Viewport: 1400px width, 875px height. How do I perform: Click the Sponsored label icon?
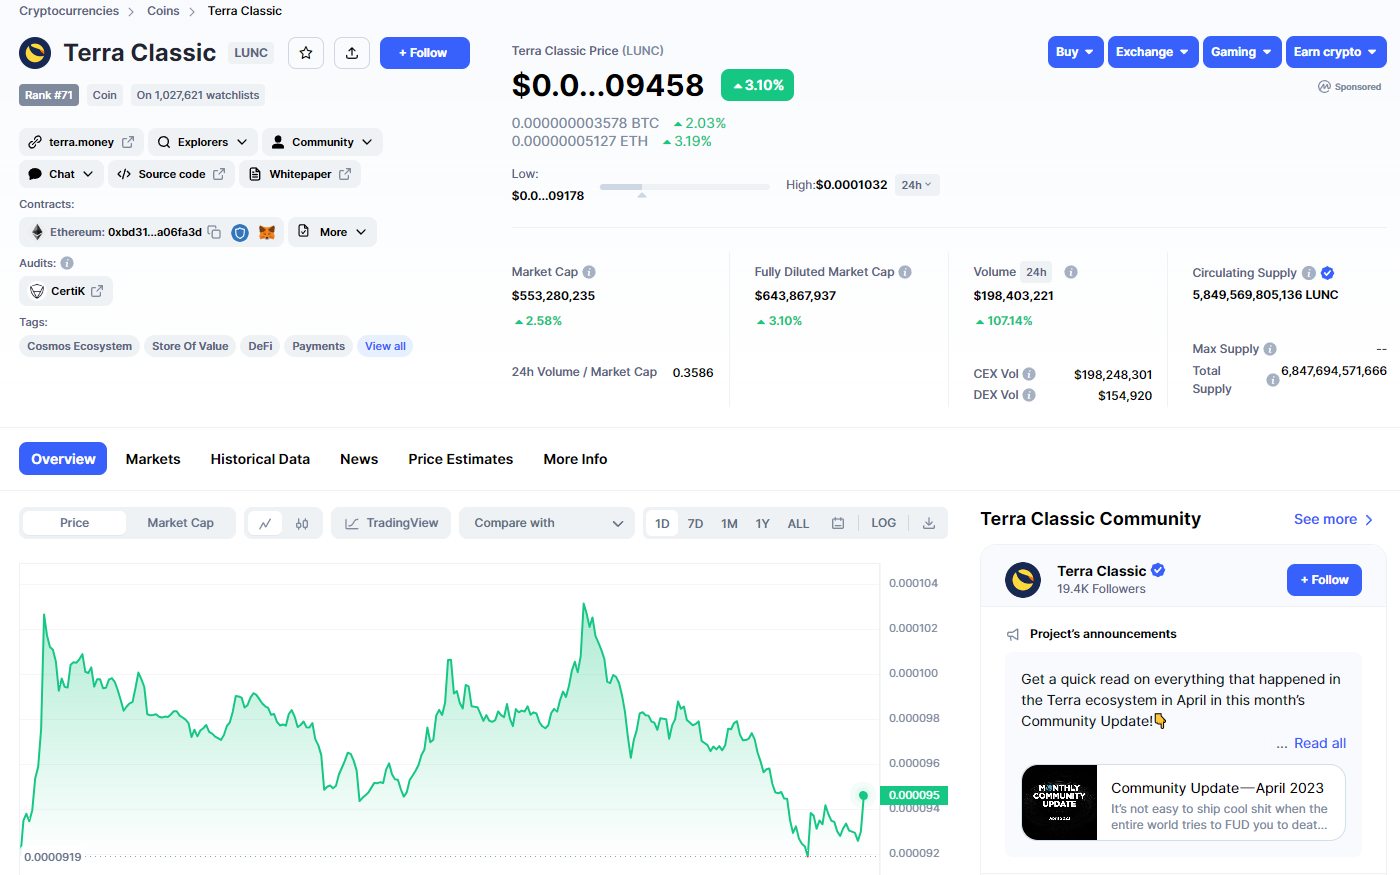1325,87
